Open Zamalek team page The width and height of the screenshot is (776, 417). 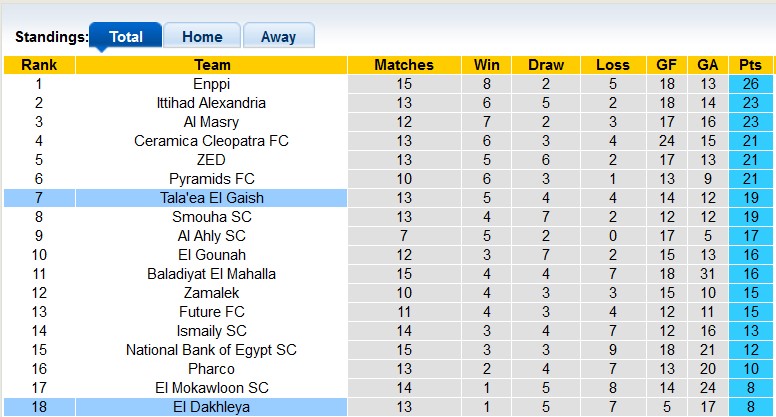[211, 293]
